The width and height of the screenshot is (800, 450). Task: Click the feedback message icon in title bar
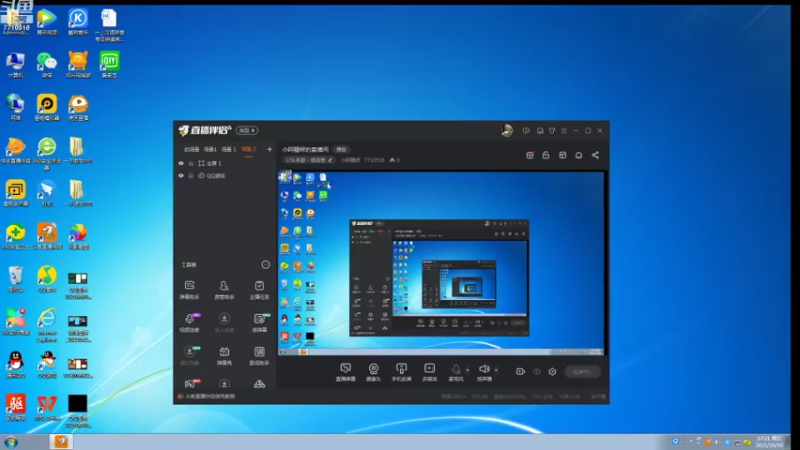pyautogui.click(x=526, y=131)
